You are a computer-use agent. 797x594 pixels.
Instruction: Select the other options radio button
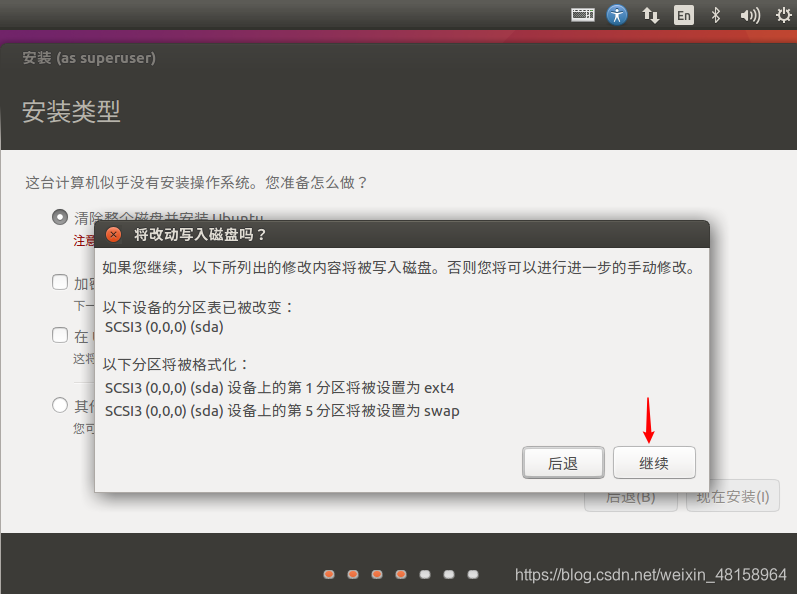tap(60, 405)
